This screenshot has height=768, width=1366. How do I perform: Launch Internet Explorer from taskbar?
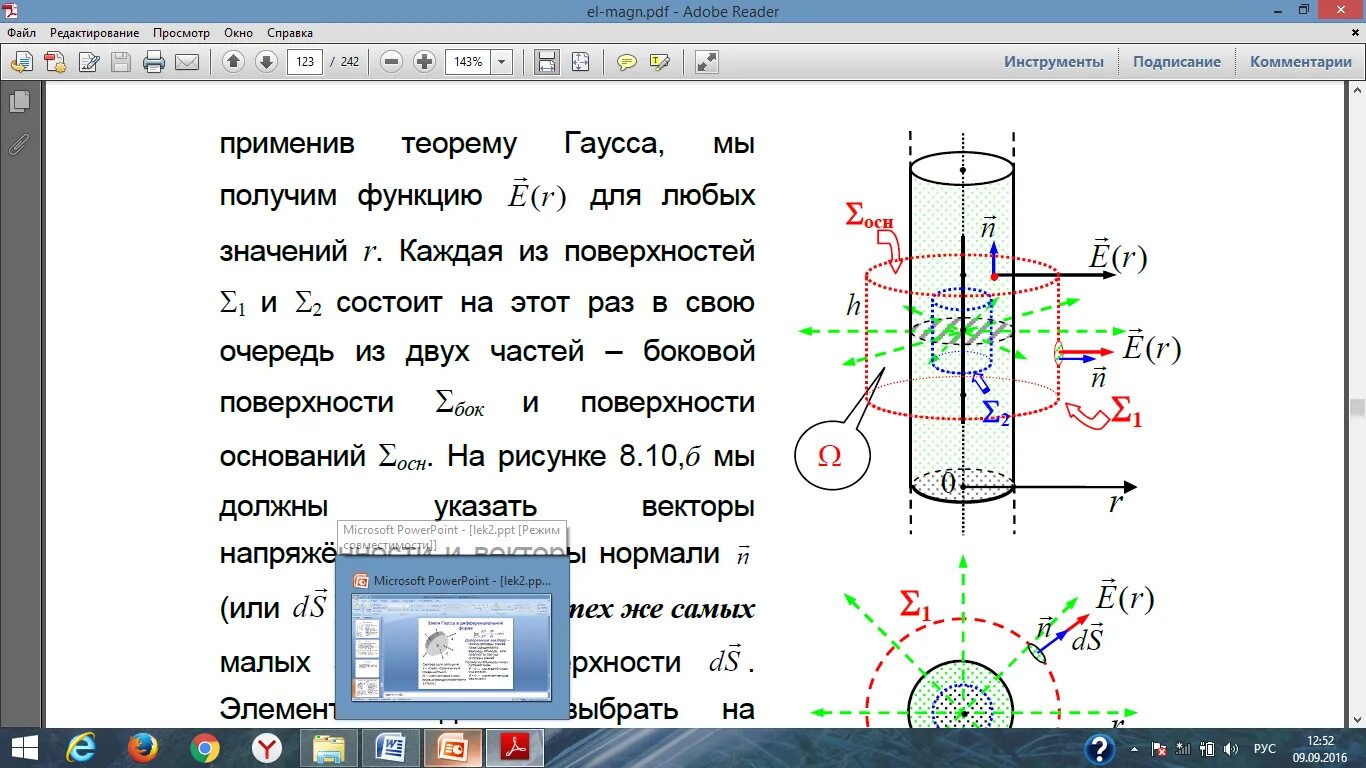(x=81, y=748)
